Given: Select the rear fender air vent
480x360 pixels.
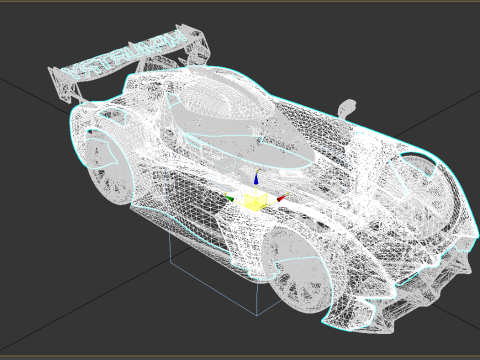Looking at the screenshot, I should click(112, 117).
